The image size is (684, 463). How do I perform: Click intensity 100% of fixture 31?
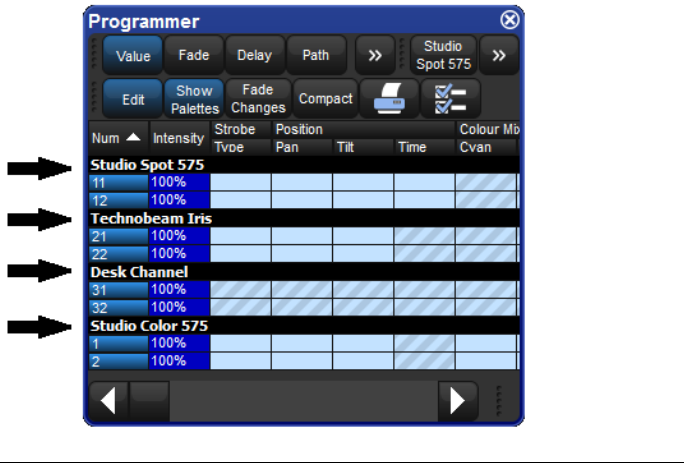pyautogui.click(x=180, y=290)
